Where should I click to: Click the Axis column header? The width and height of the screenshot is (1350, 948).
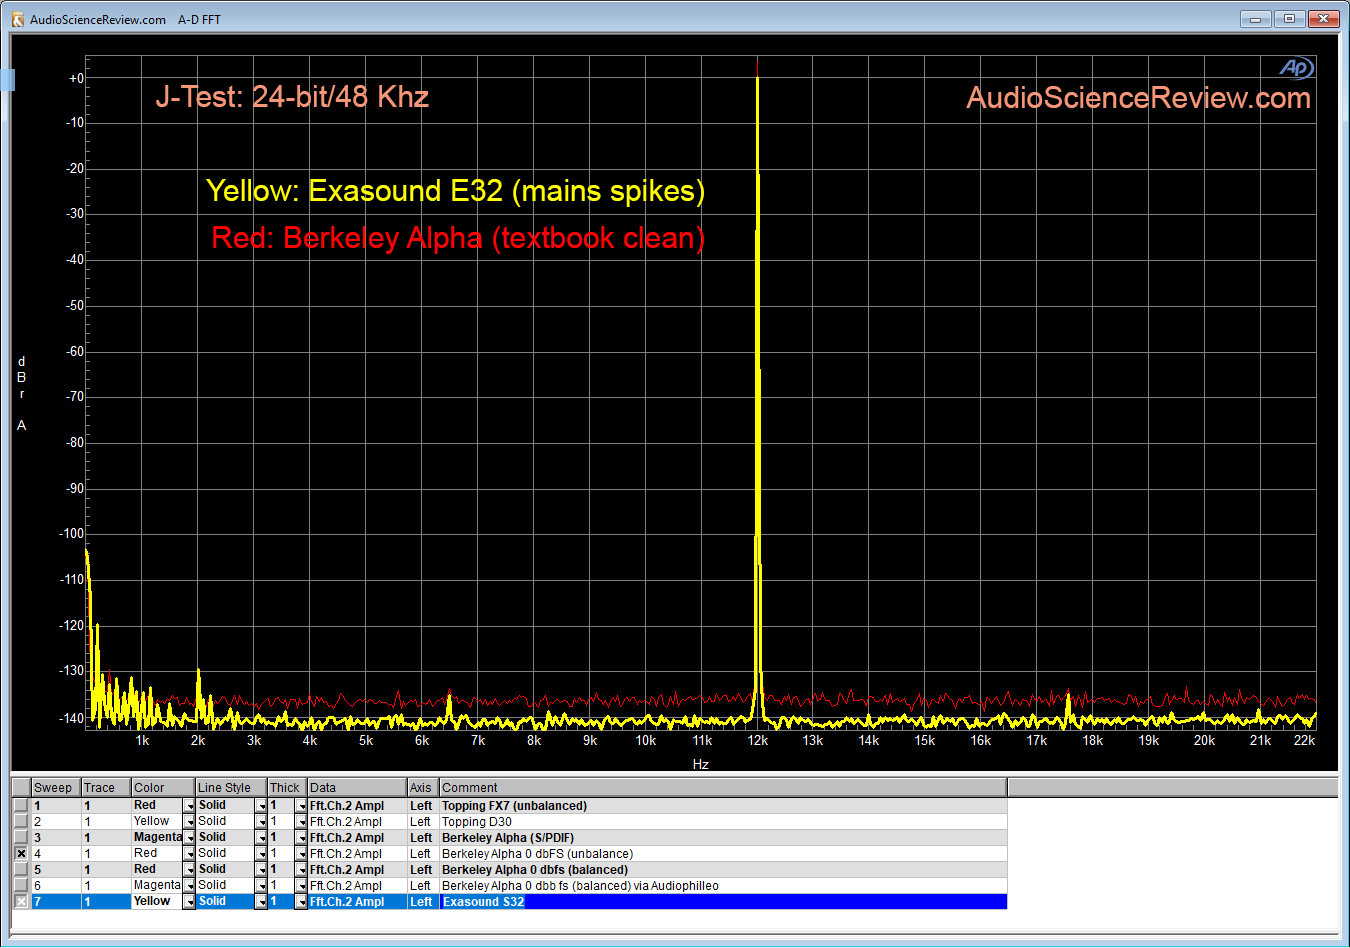(x=423, y=788)
